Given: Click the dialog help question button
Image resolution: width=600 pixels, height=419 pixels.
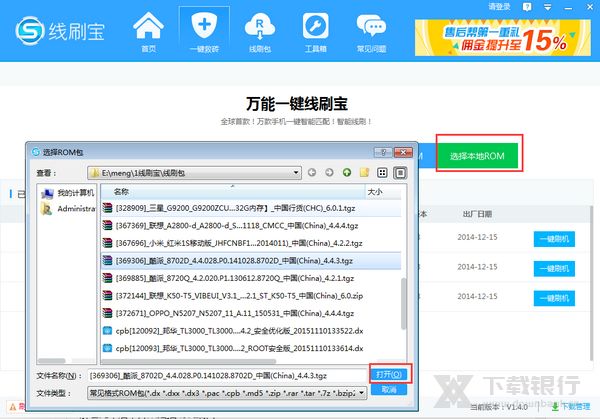Looking at the screenshot, I should [383, 152].
